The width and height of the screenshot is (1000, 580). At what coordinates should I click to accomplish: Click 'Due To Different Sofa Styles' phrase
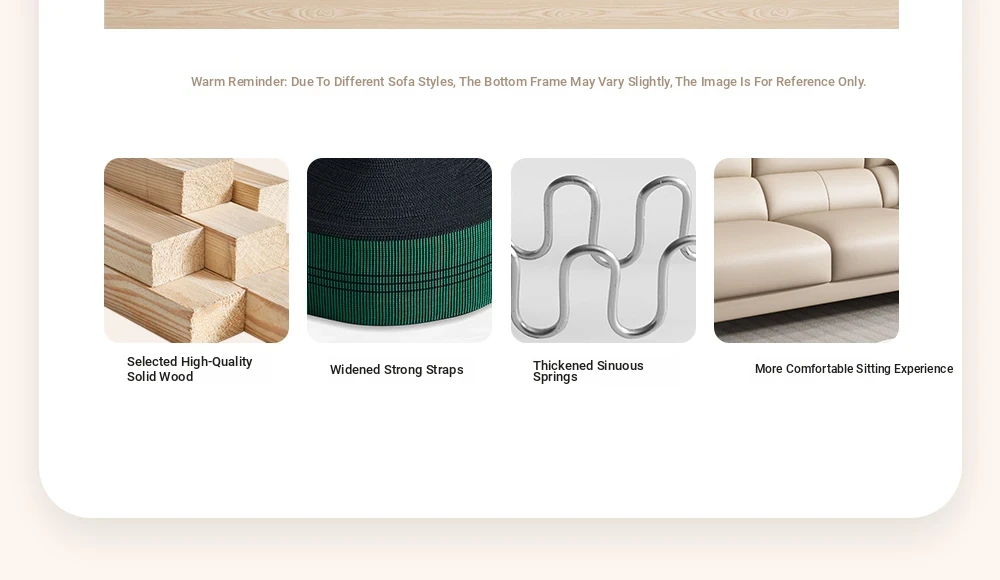pos(372,82)
